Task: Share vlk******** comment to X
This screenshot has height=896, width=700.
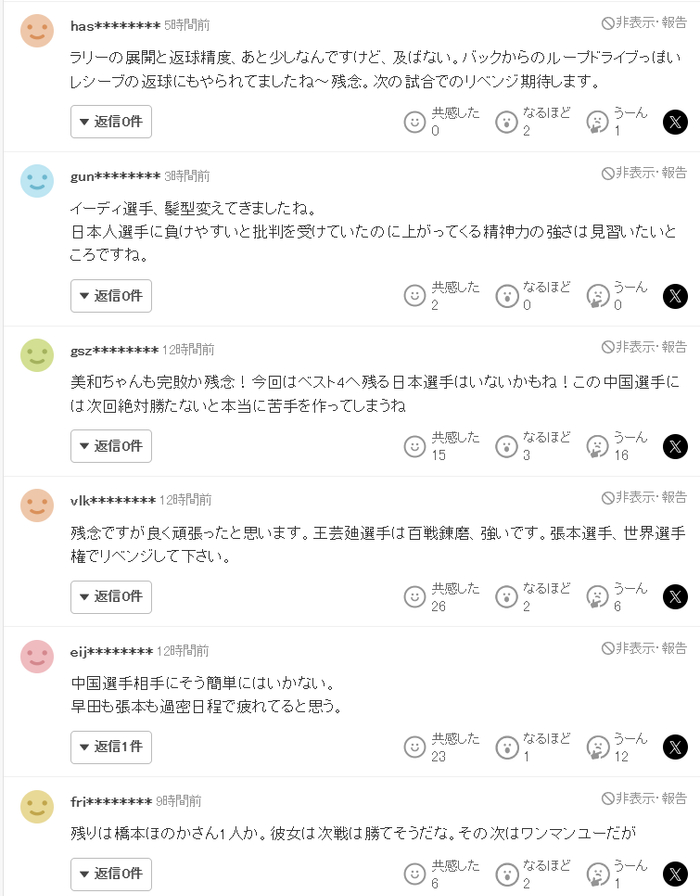Action: [676, 597]
